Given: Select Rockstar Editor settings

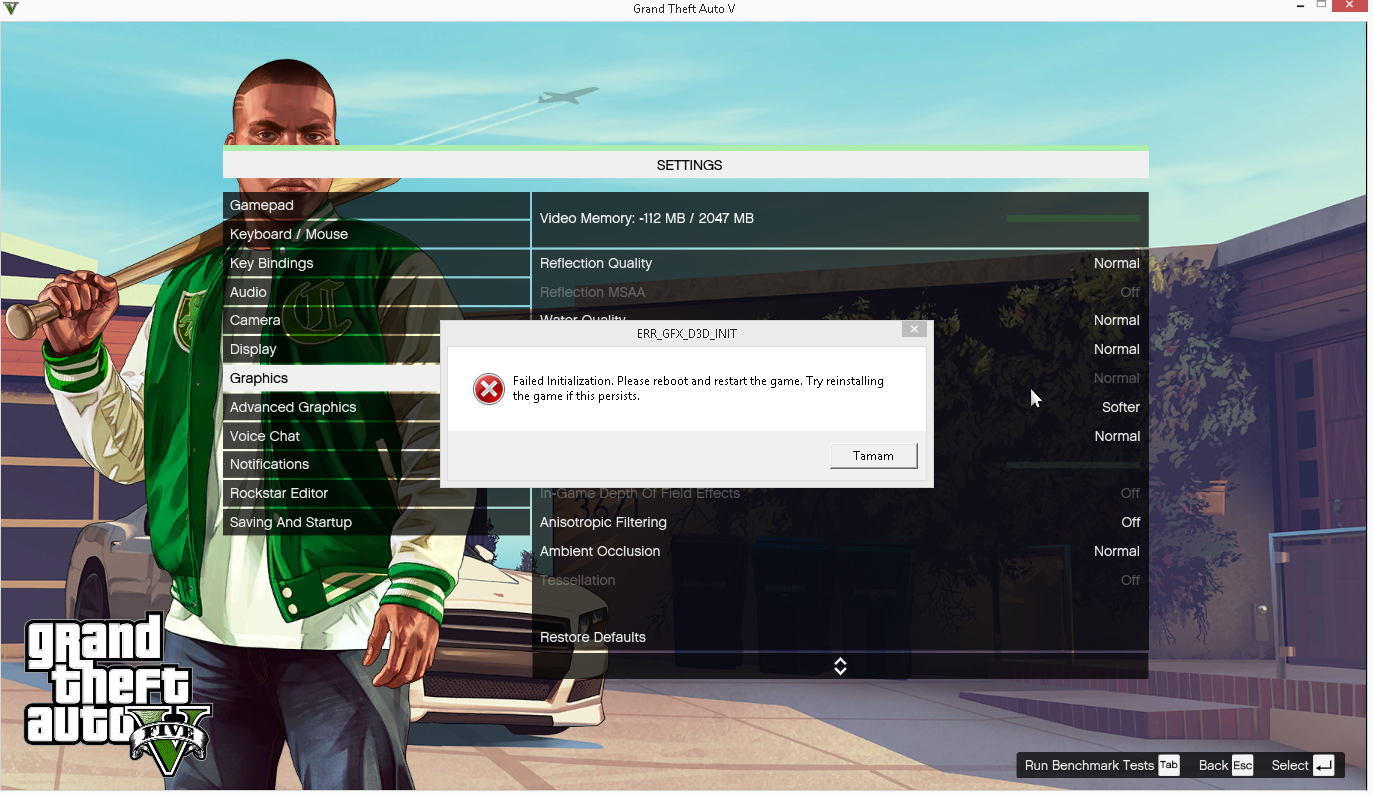Looking at the screenshot, I should pyautogui.click(x=376, y=493).
